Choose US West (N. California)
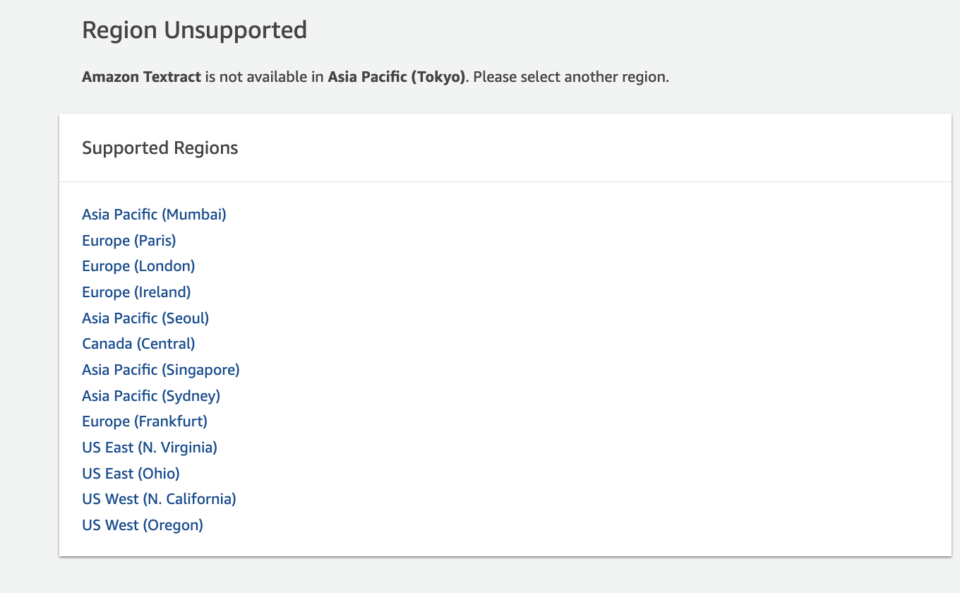 (x=158, y=499)
